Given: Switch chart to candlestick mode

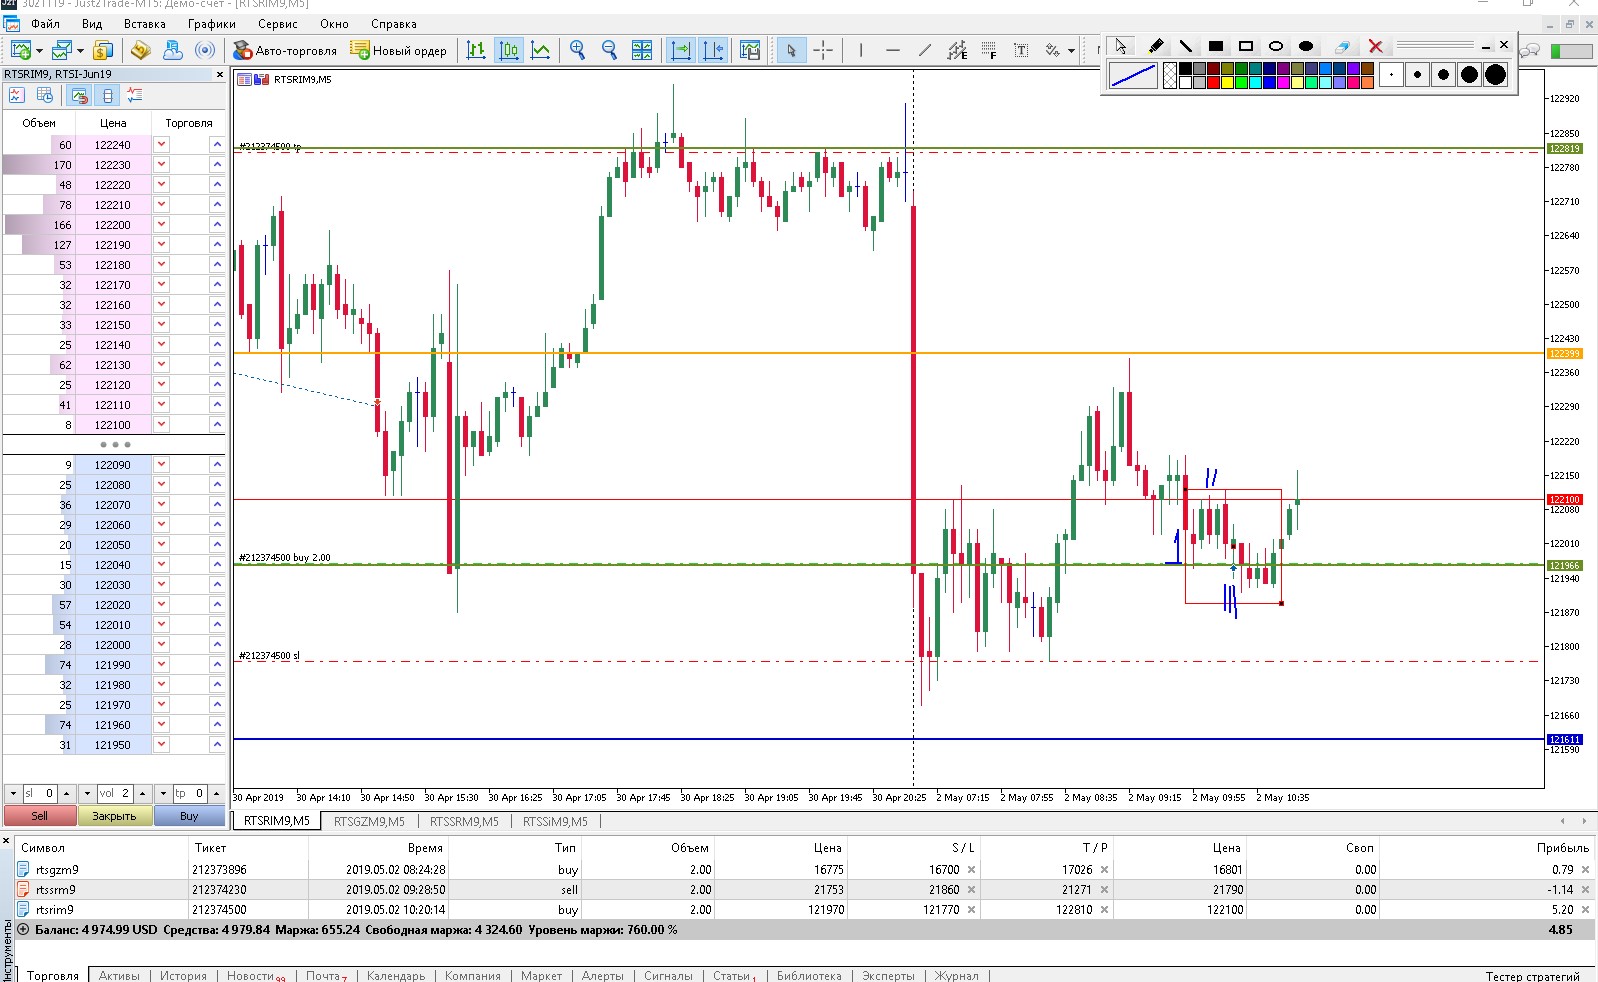Looking at the screenshot, I should click(509, 50).
